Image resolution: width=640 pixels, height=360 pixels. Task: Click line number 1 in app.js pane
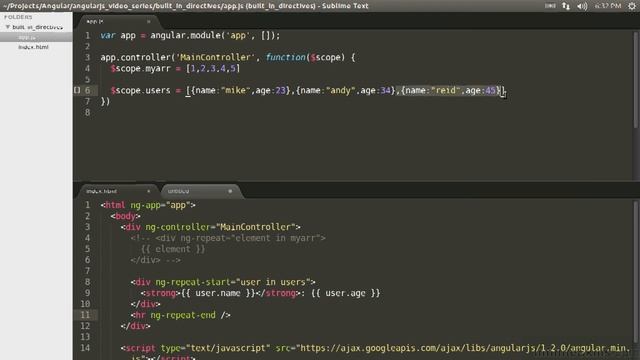[87, 36]
